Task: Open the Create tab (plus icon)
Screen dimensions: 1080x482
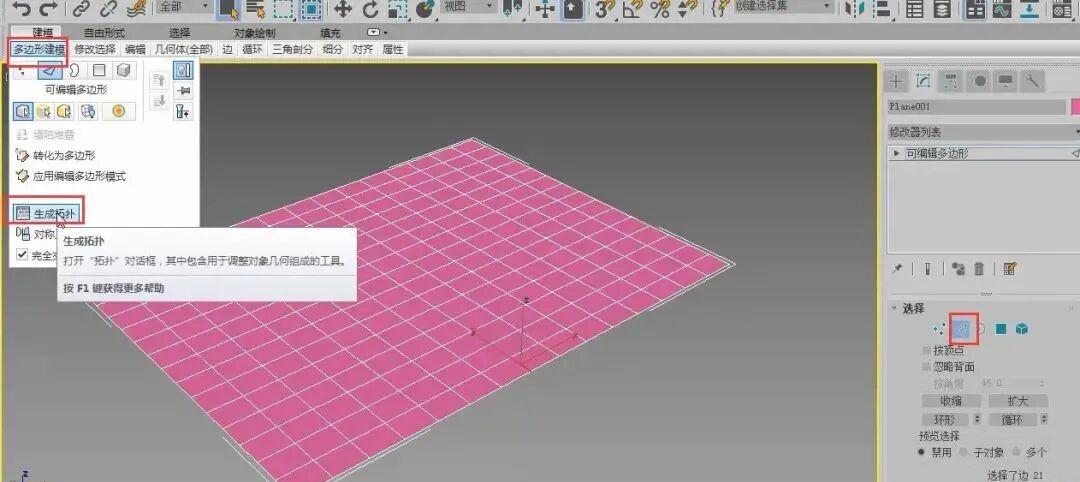Action: [895, 81]
